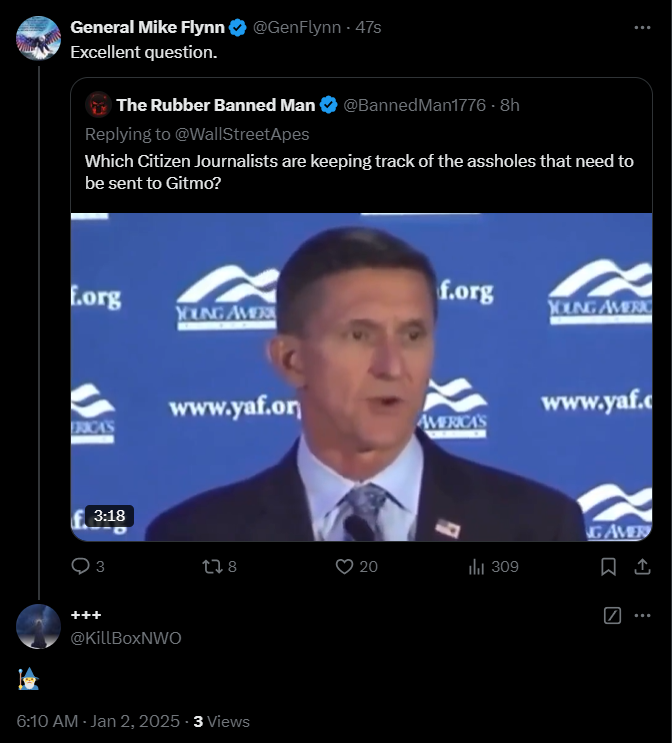
Task: View post analytics bar chart icon
Action: click(x=476, y=567)
